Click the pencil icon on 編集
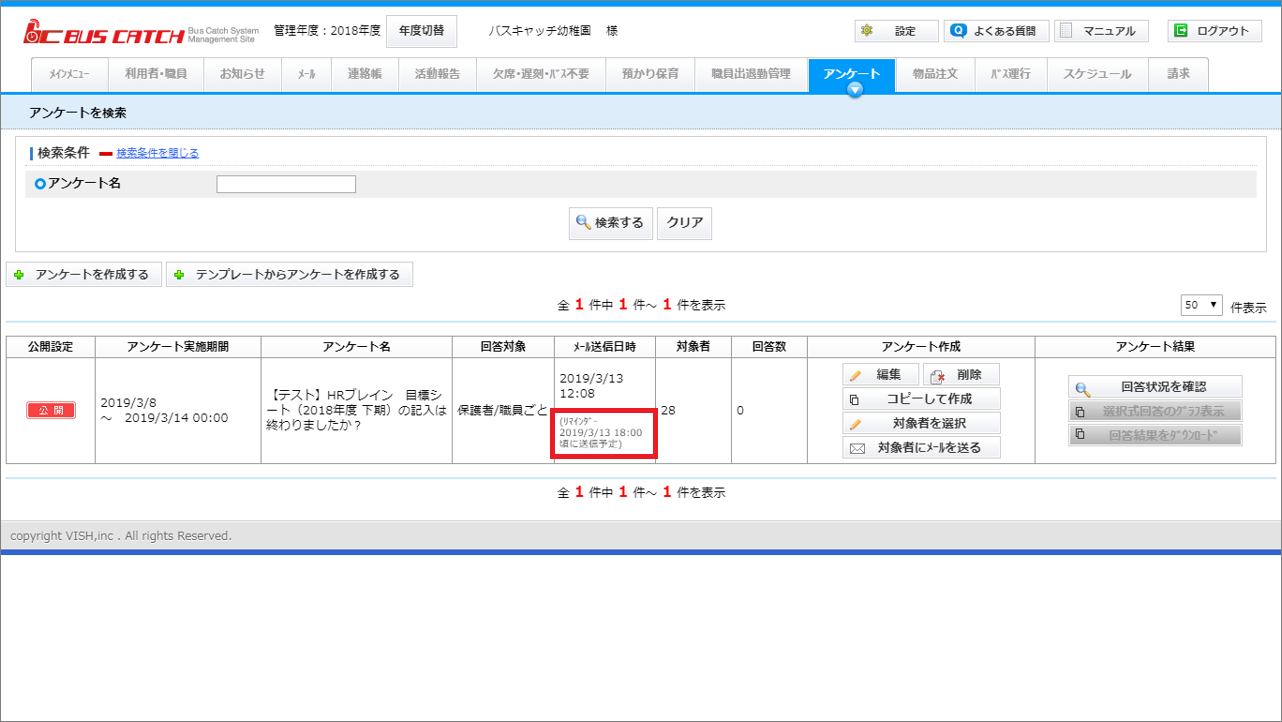 pyautogui.click(x=856, y=376)
